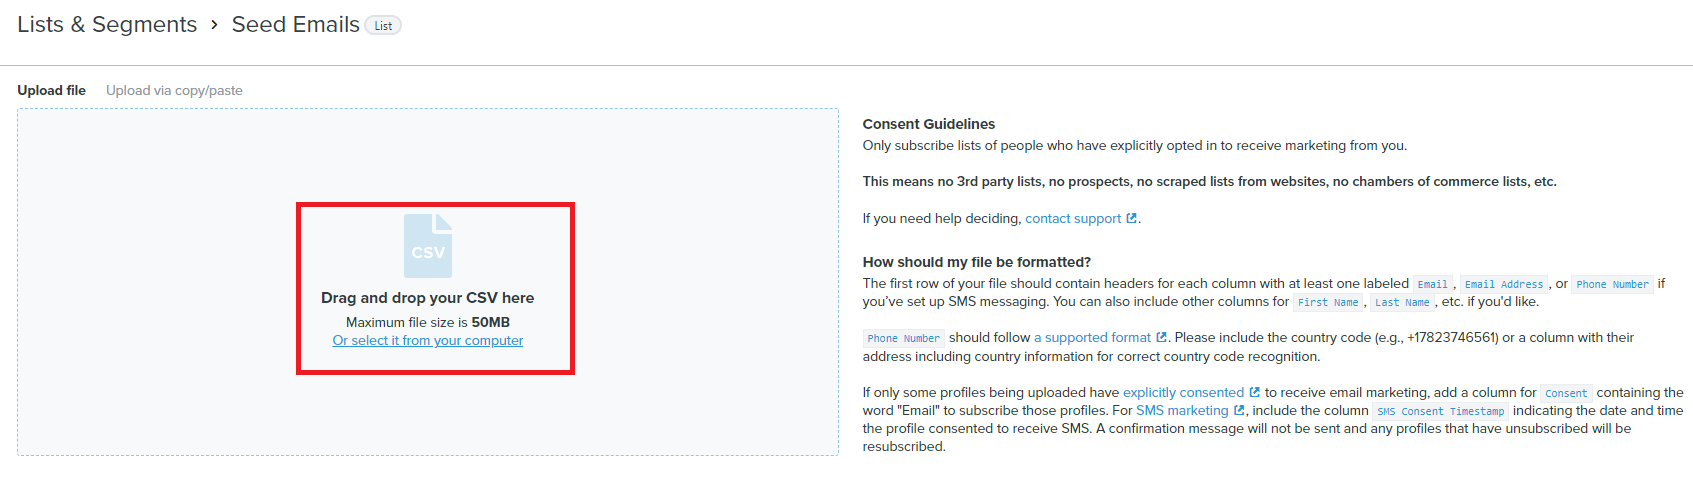Click the List badge next to Seed Emails
Screen dimensions: 1693x499
383,26
